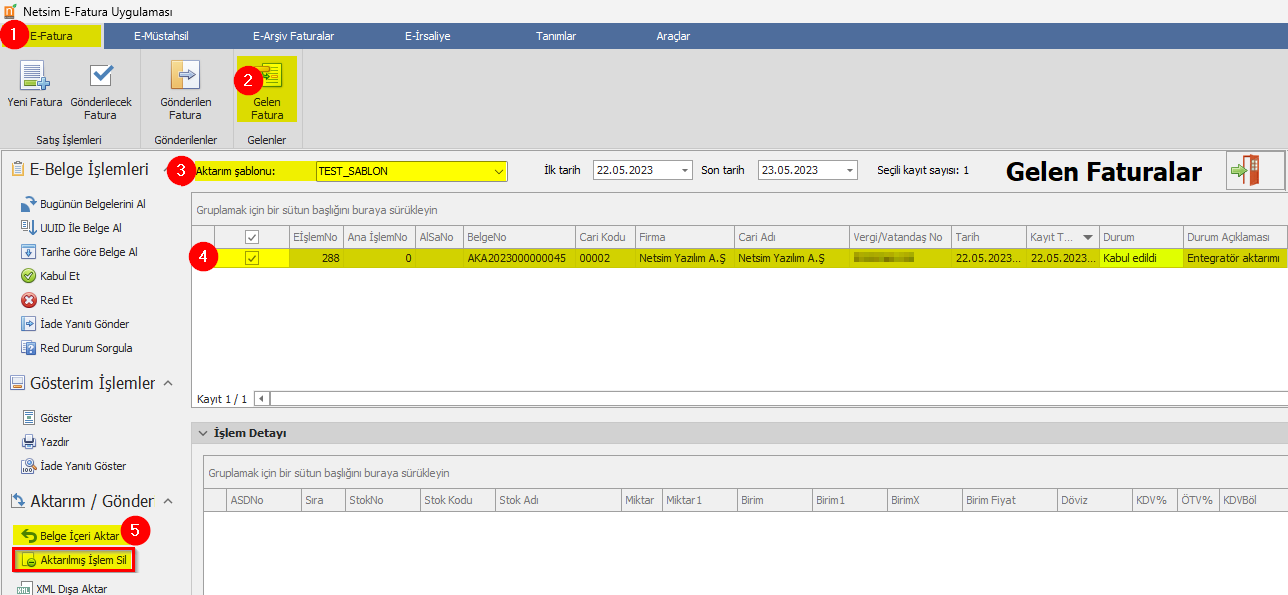Screen dimensions: 1288x595
Task: Collapse the Gösterim İşlemleri section
Action: [168, 384]
